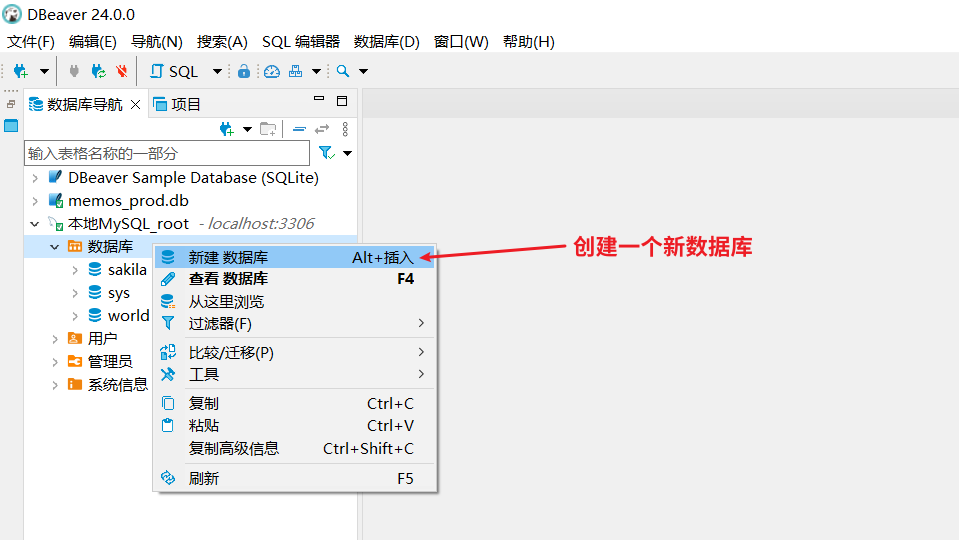Open navigator new connection dropdown arrow
The width and height of the screenshot is (959, 540).
[x=247, y=129]
